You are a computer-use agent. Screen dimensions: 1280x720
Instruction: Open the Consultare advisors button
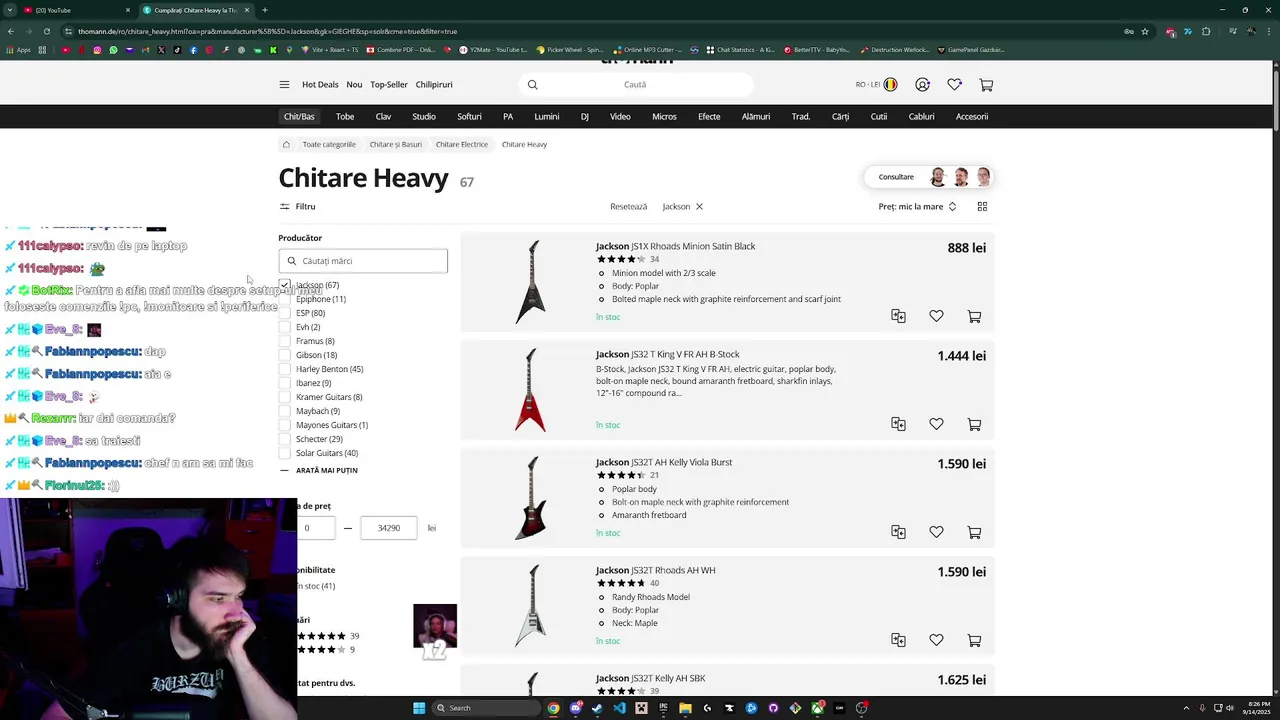[x=929, y=177]
